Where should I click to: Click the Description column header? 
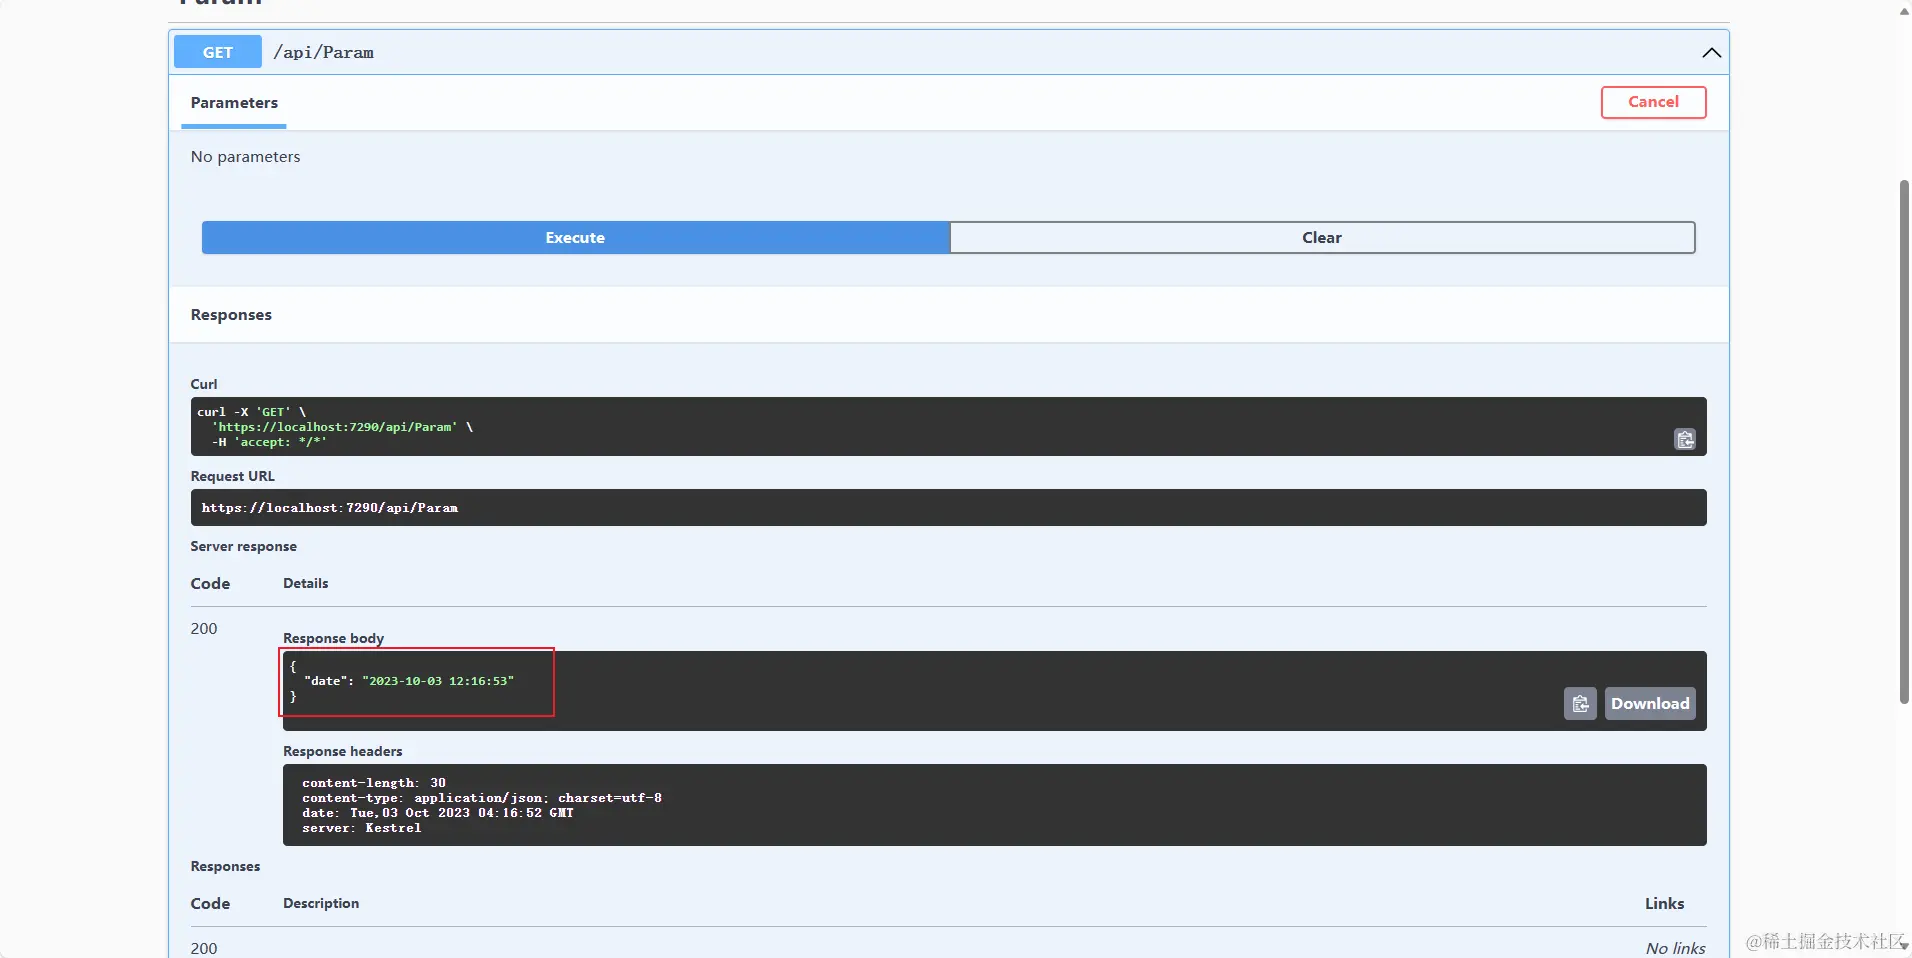[x=321, y=903]
